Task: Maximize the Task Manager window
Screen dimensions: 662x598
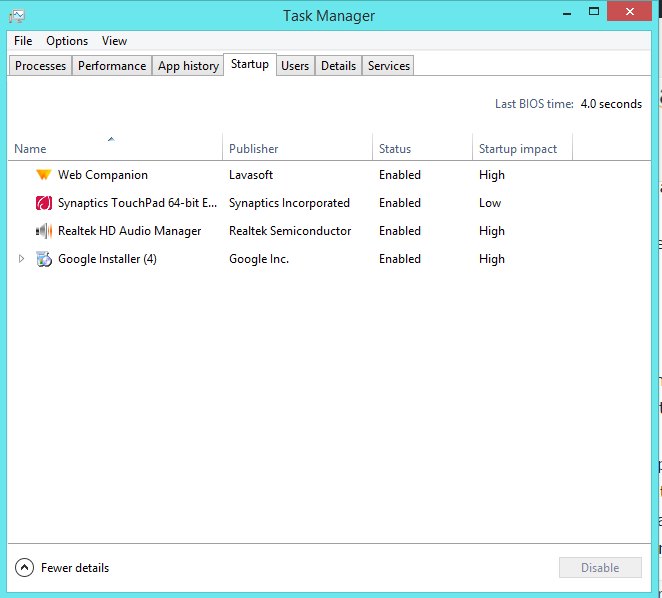Action: [594, 12]
